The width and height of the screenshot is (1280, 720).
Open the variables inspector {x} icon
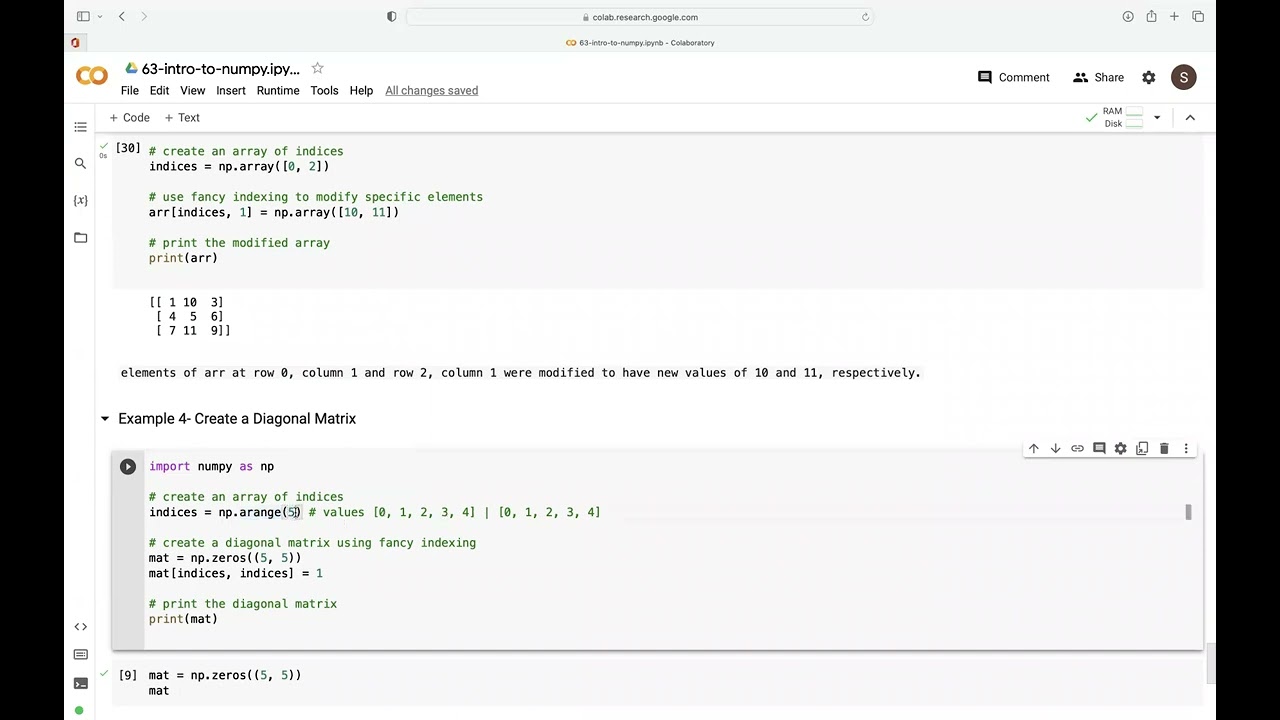(x=81, y=200)
